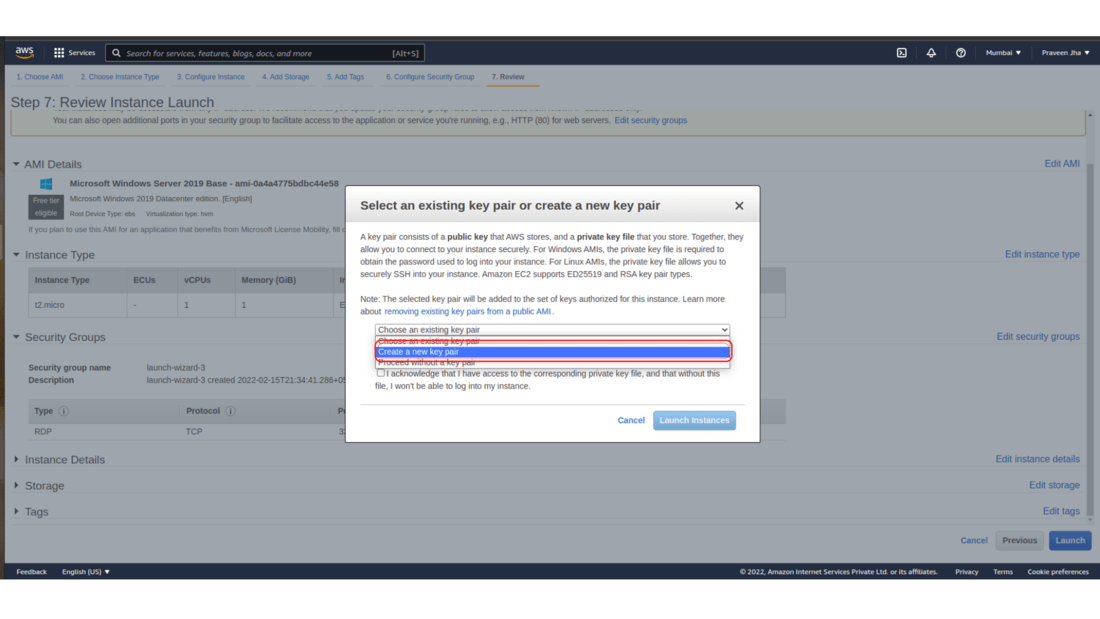Image resolution: width=1100 pixels, height=619 pixels.
Task: Go to step 5. Add Tags
Action: point(345,77)
